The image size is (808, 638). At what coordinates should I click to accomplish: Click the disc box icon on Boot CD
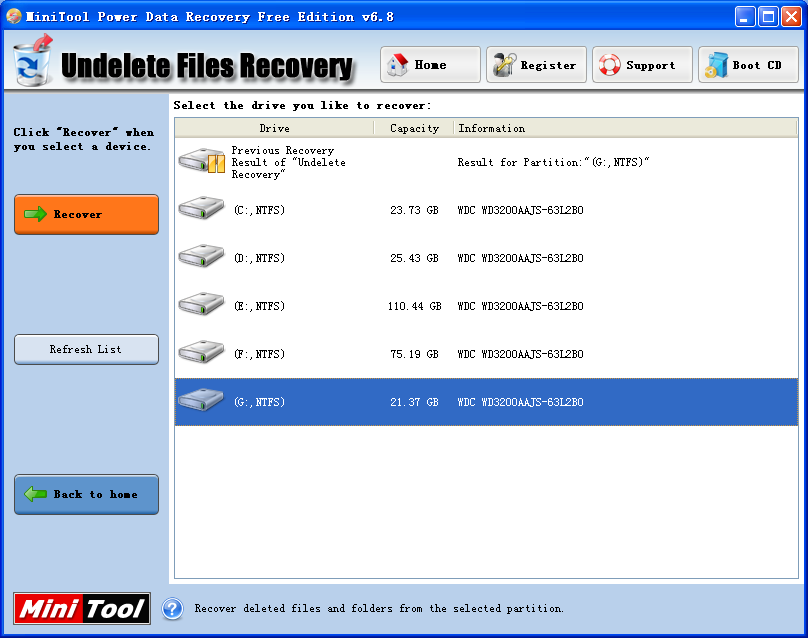(x=716, y=65)
